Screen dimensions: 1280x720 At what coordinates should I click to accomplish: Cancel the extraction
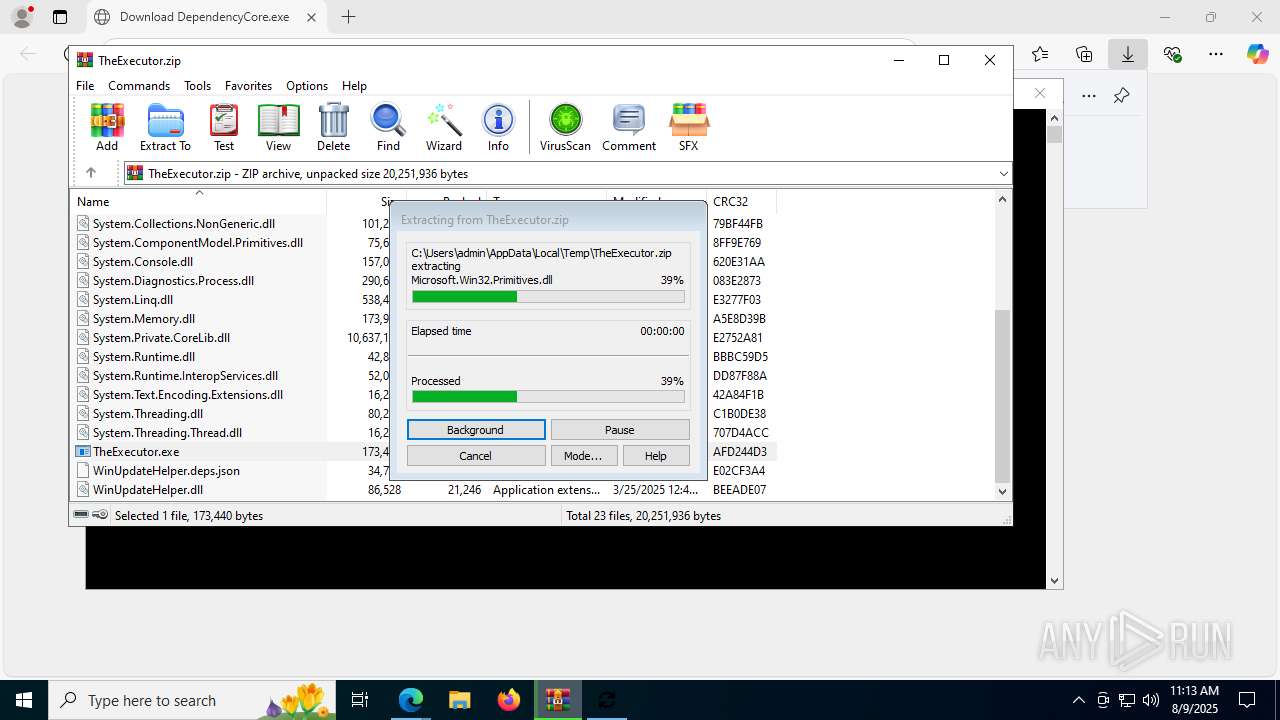click(x=476, y=455)
